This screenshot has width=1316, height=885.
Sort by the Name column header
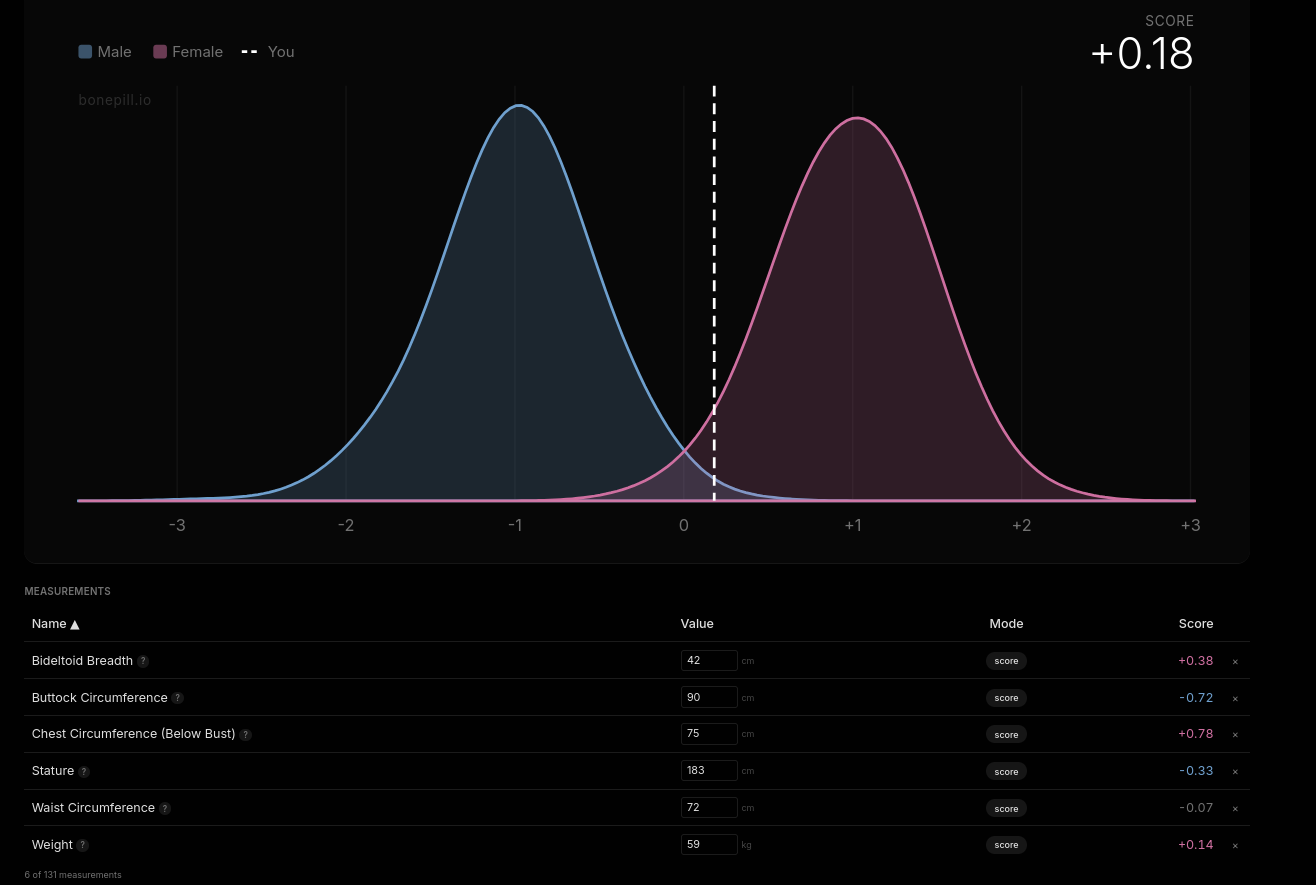55,624
